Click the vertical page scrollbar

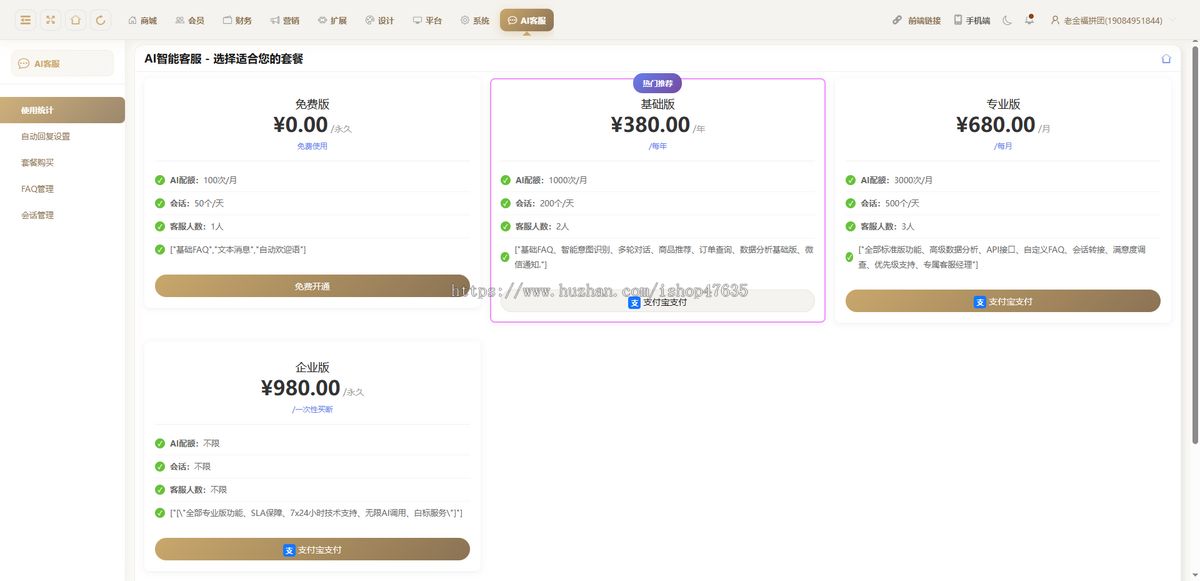pyautogui.click(x=1194, y=244)
